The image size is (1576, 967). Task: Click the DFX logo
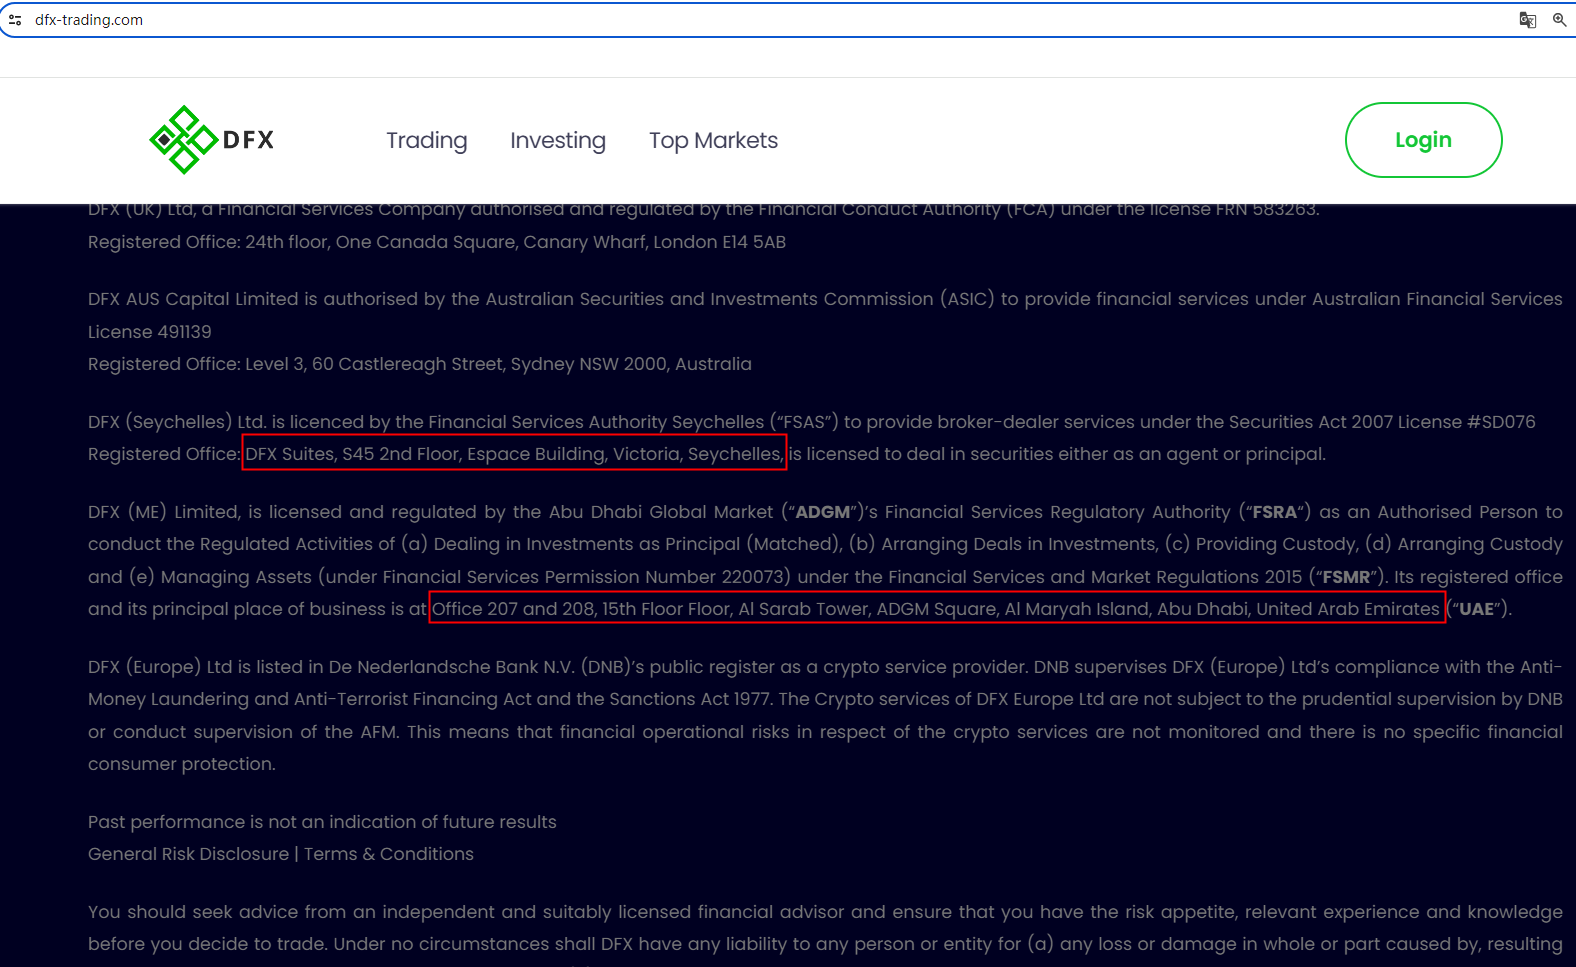pyautogui.click(x=211, y=140)
